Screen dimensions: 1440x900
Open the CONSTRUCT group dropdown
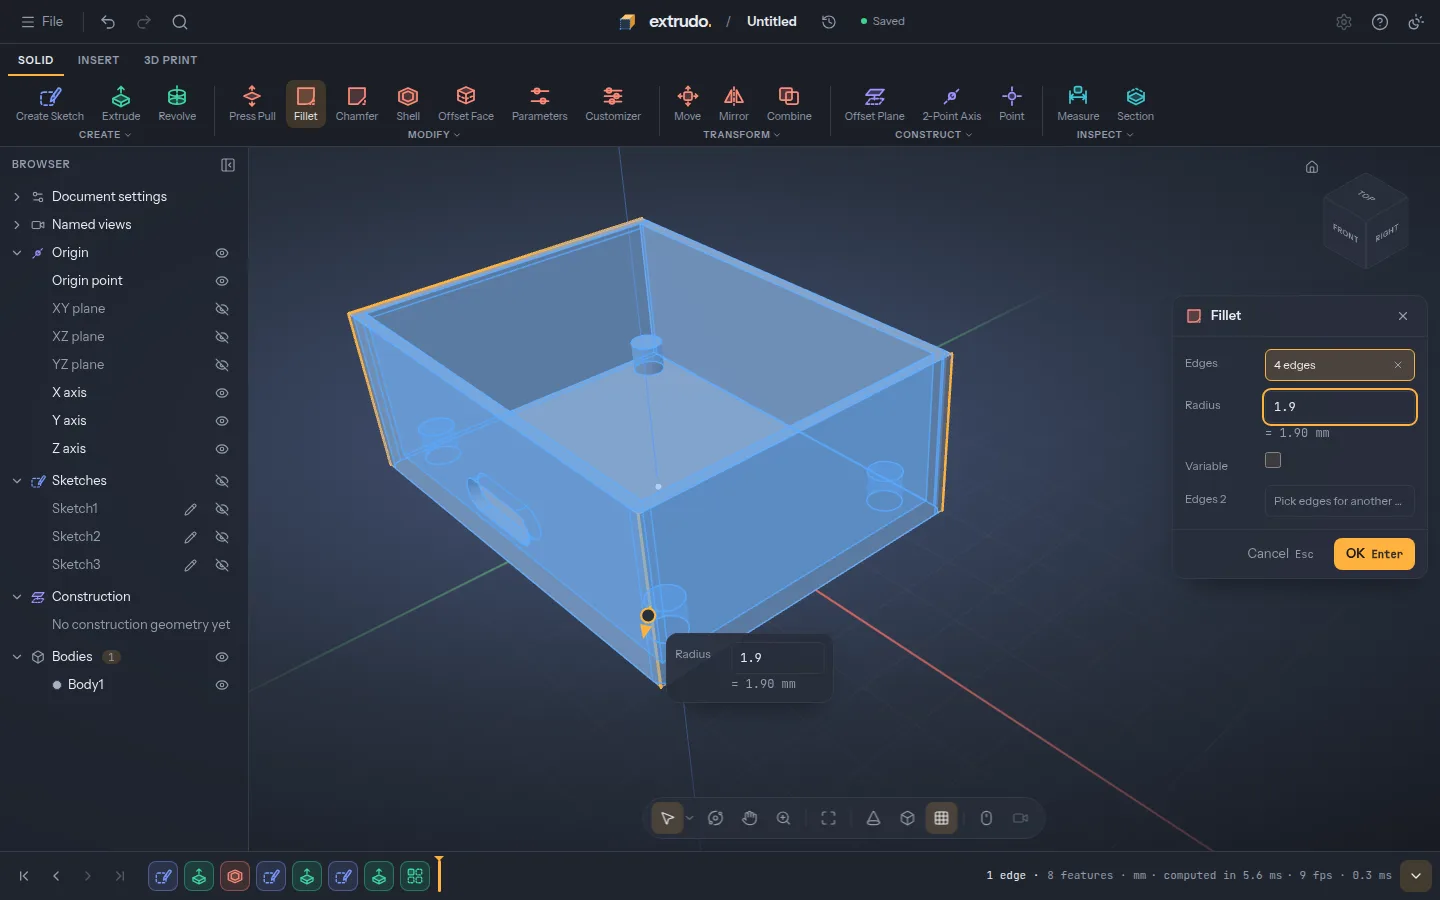[933, 135]
